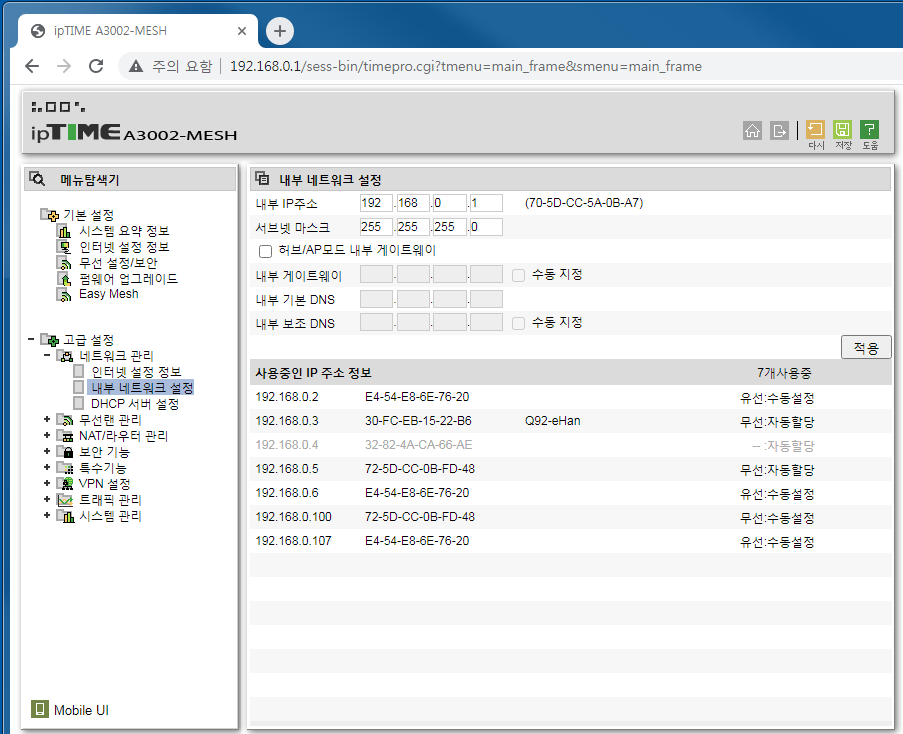Click the 저장 save icon

(843, 130)
